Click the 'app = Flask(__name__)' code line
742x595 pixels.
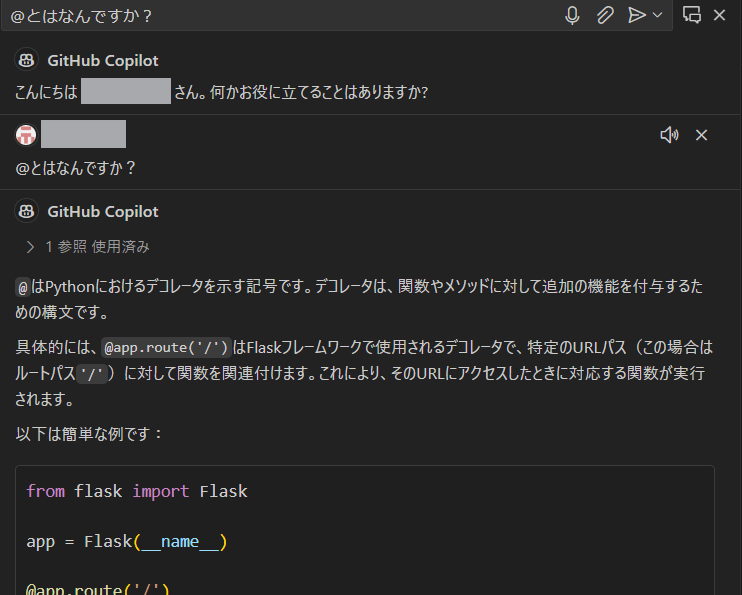click(127, 542)
